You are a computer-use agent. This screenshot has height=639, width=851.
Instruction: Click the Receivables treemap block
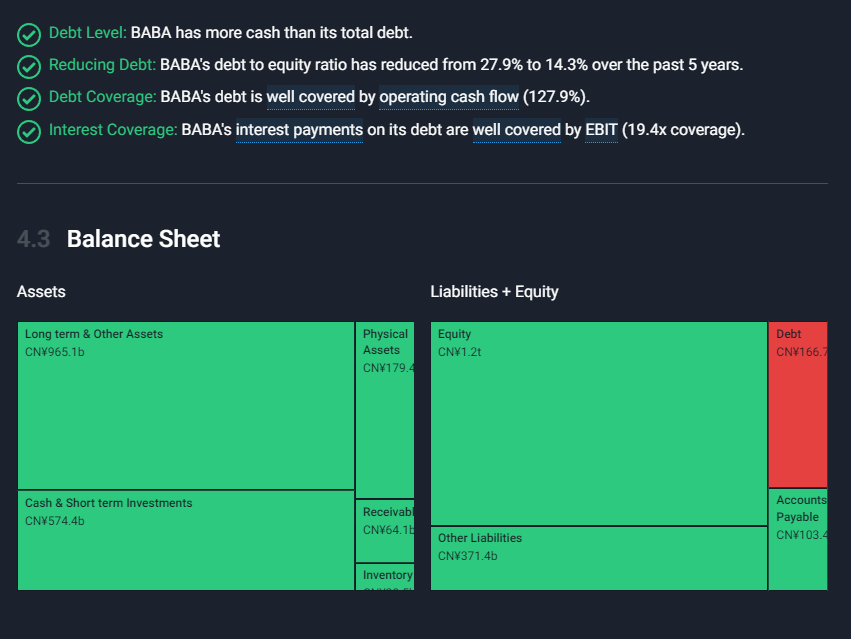(385, 530)
